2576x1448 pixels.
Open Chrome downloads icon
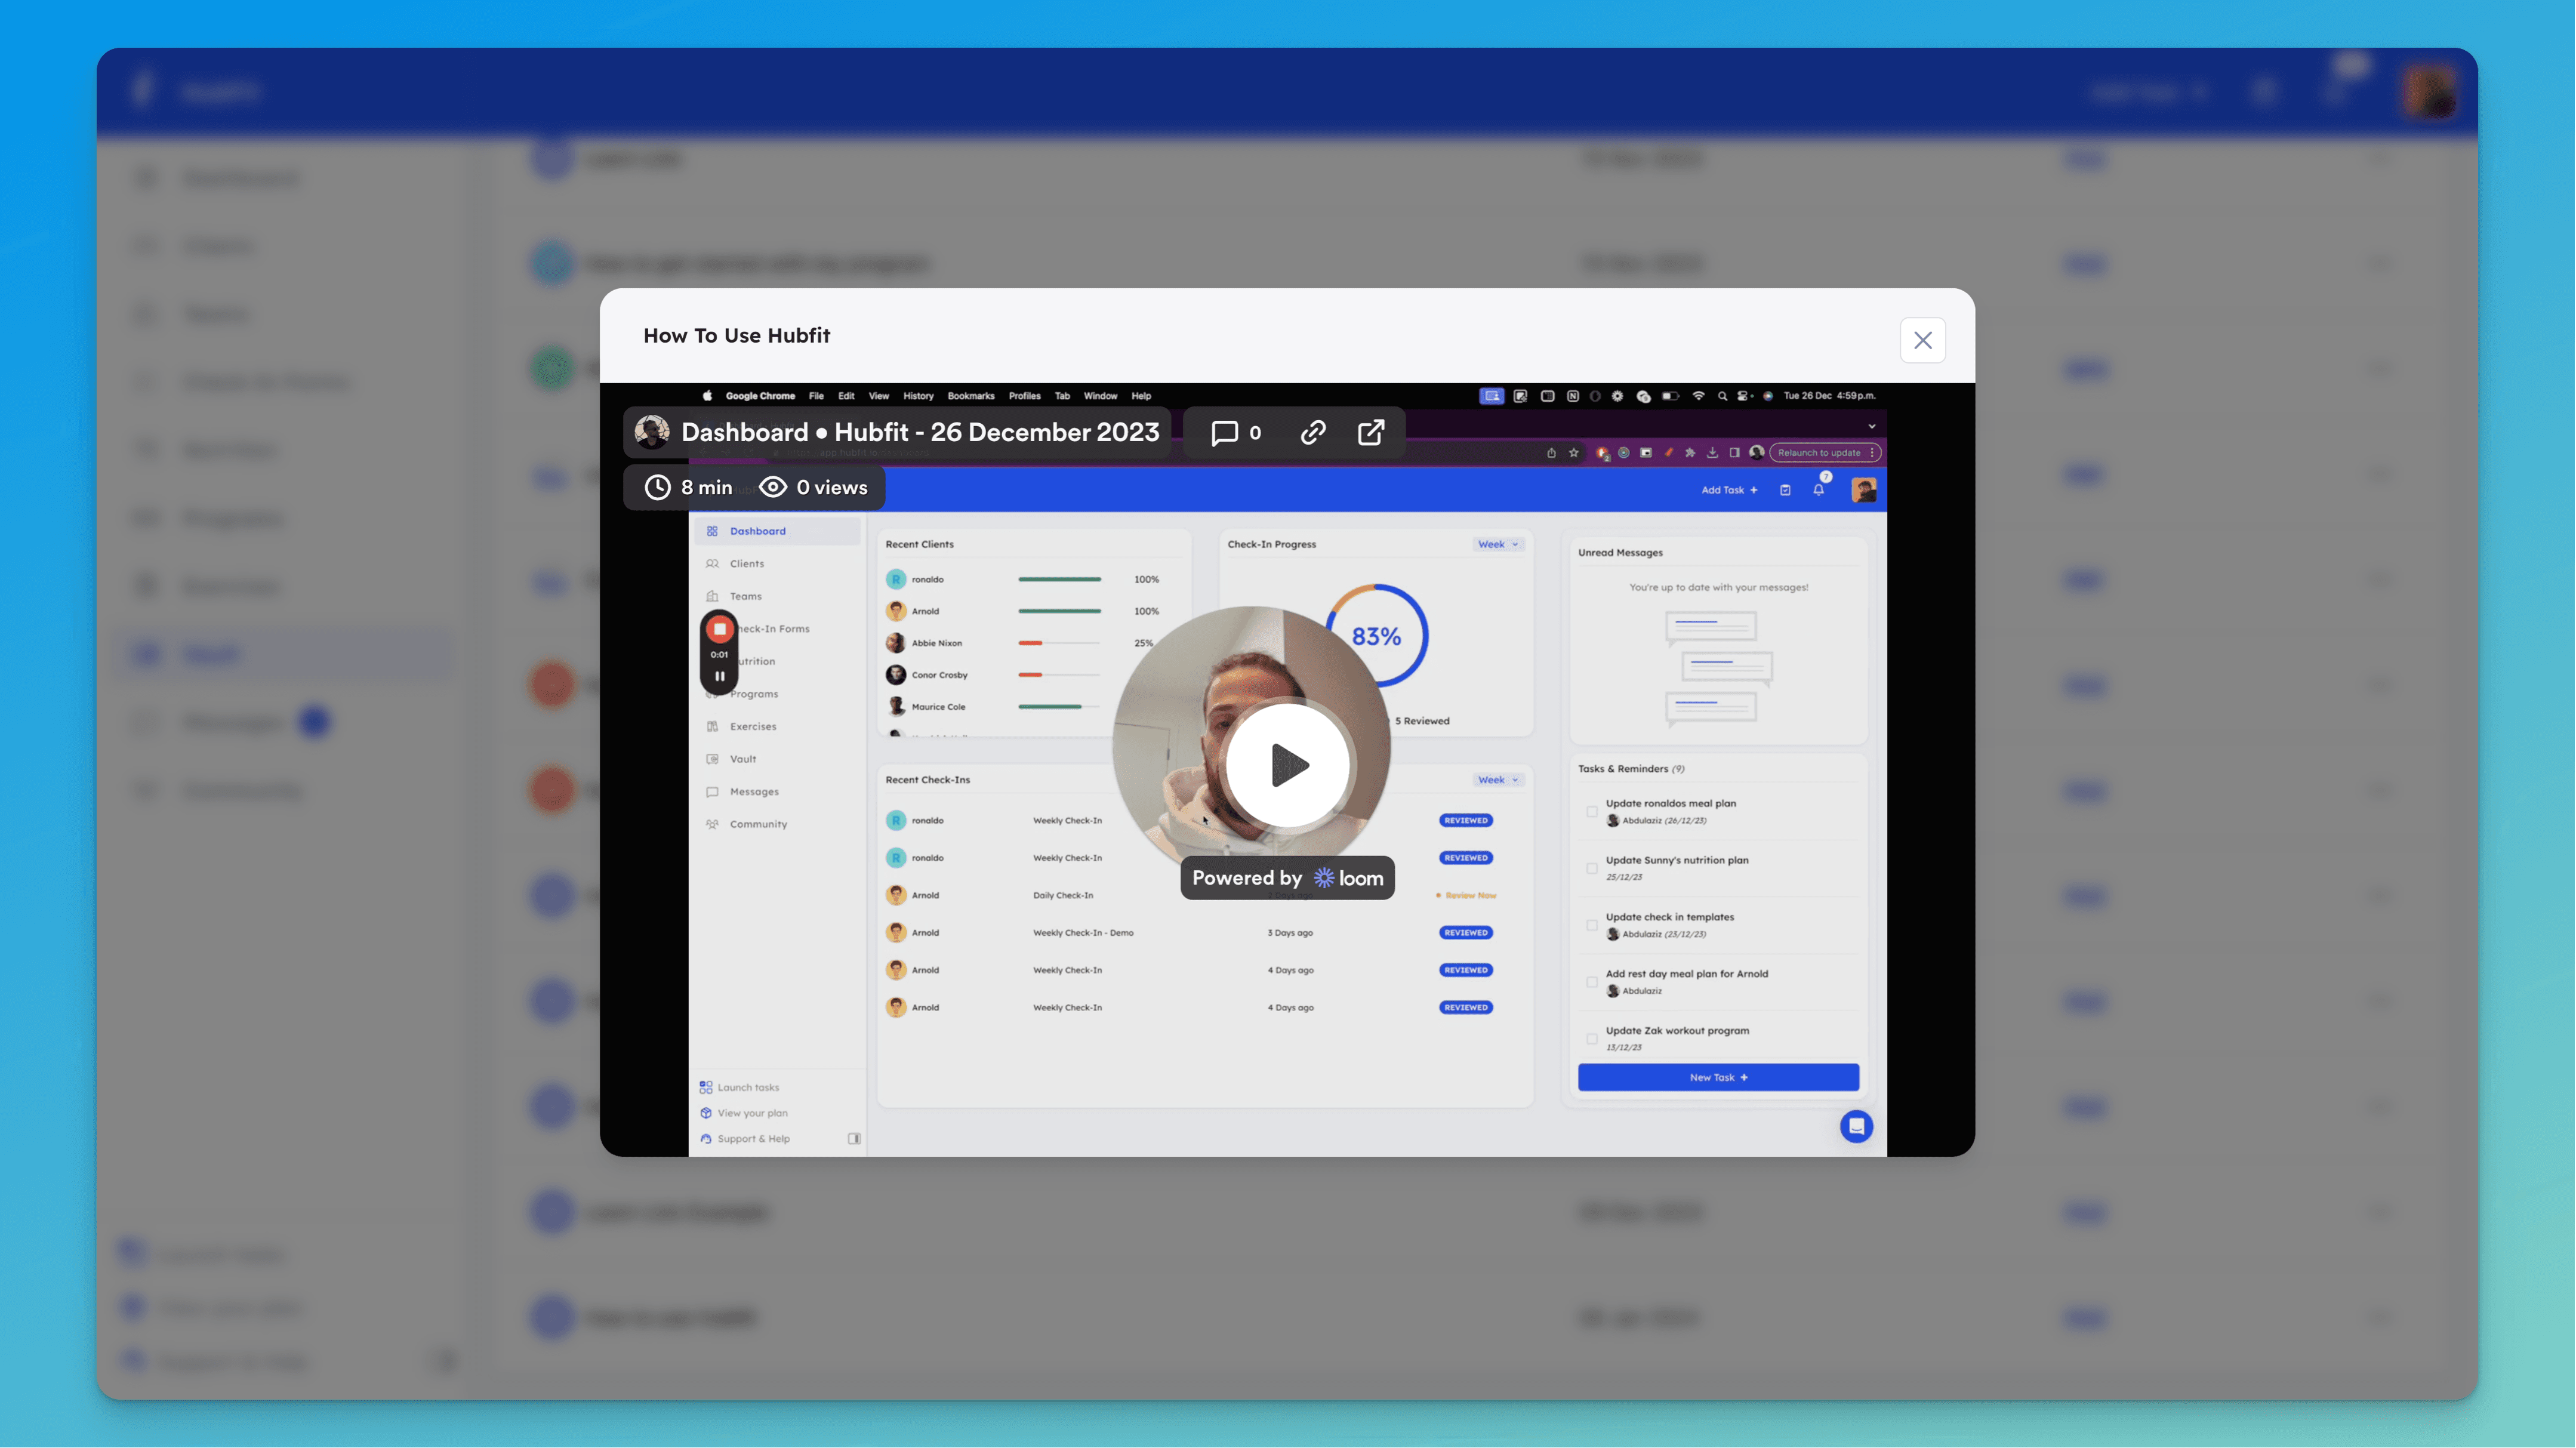(1712, 453)
